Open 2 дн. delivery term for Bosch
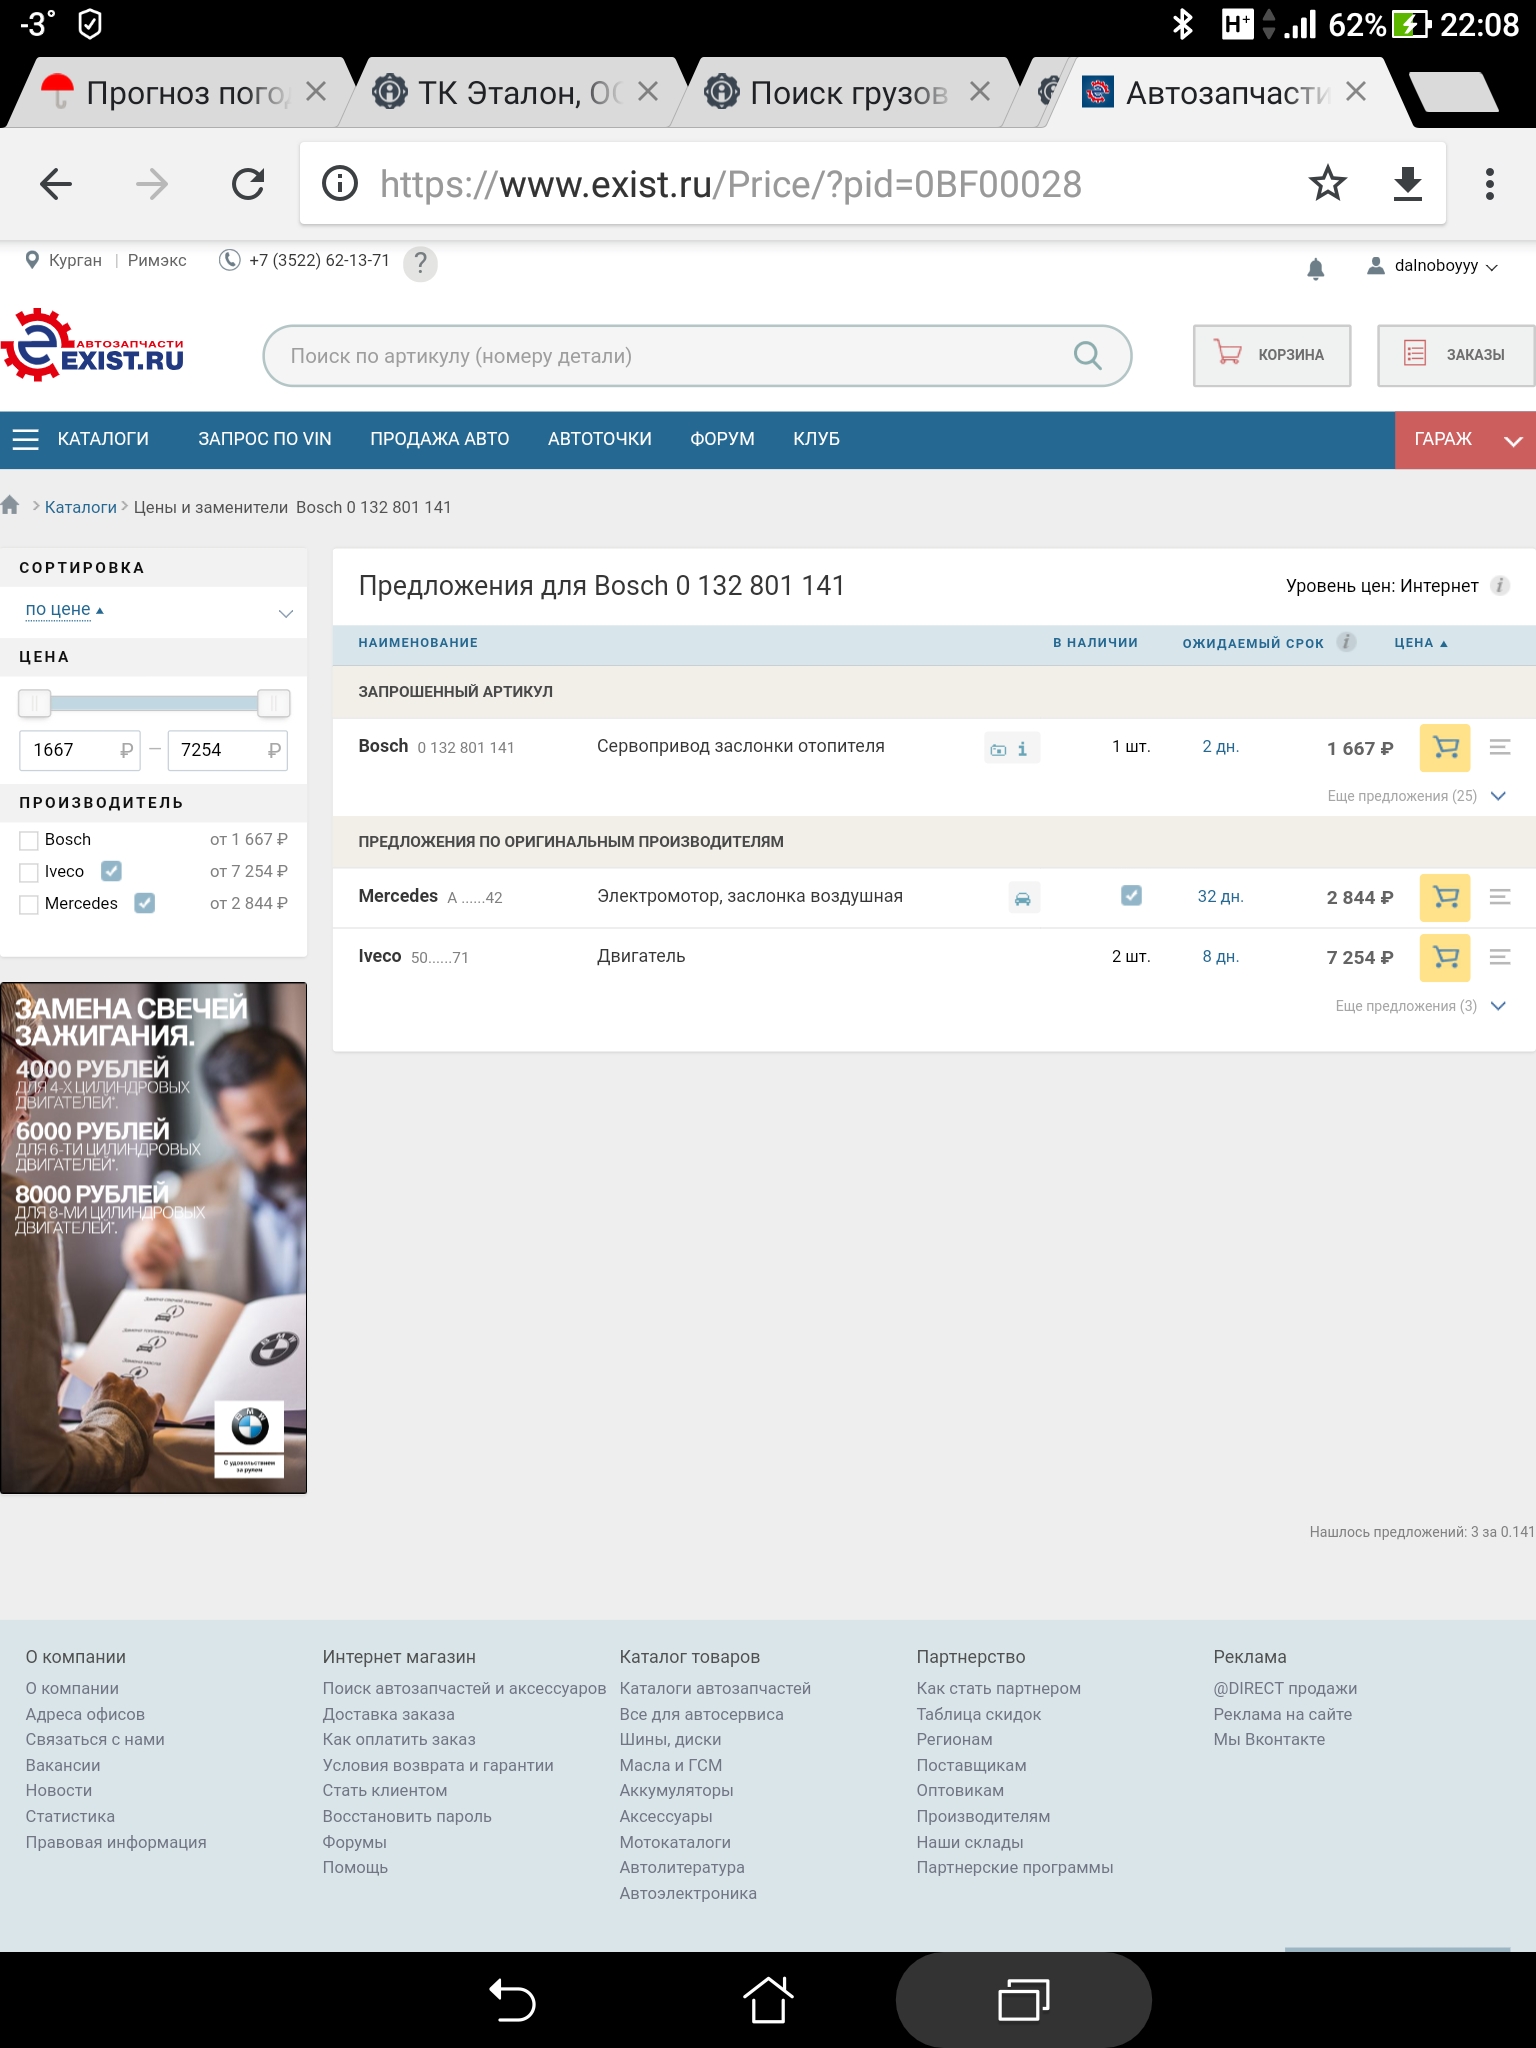Viewport: 1536px width, 2048px height. point(1220,747)
